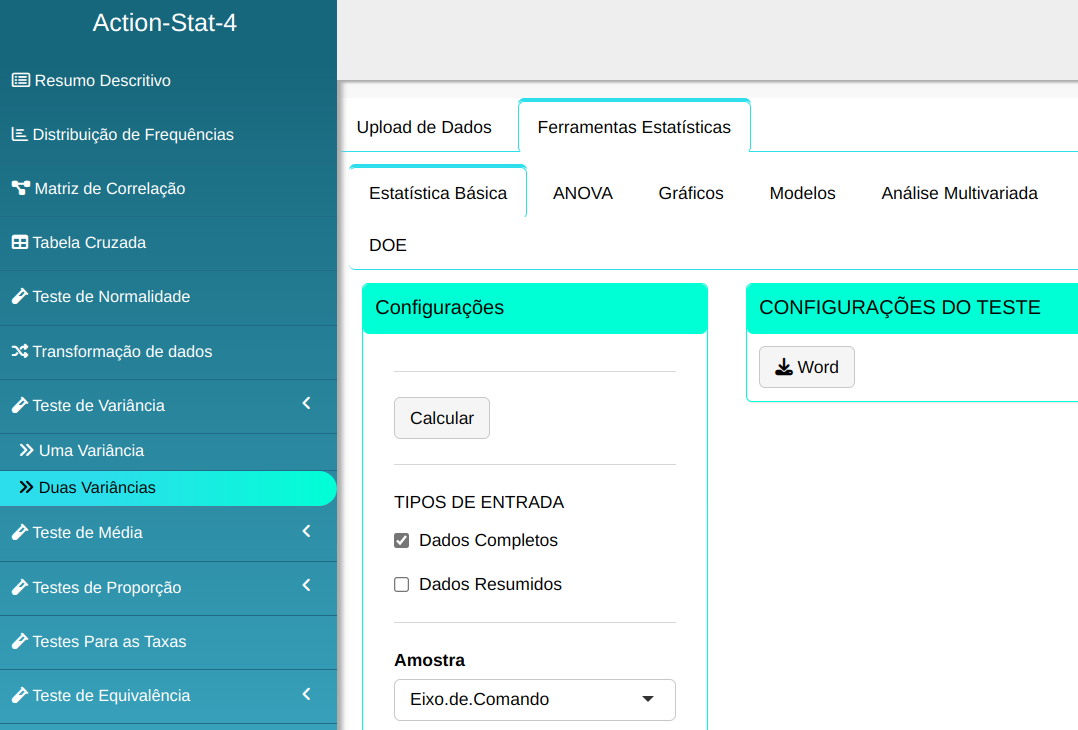This screenshot has height=730, width=1078.
Task: Click the Testes Para as Taxas icon
Action: (x=19, y=642)
